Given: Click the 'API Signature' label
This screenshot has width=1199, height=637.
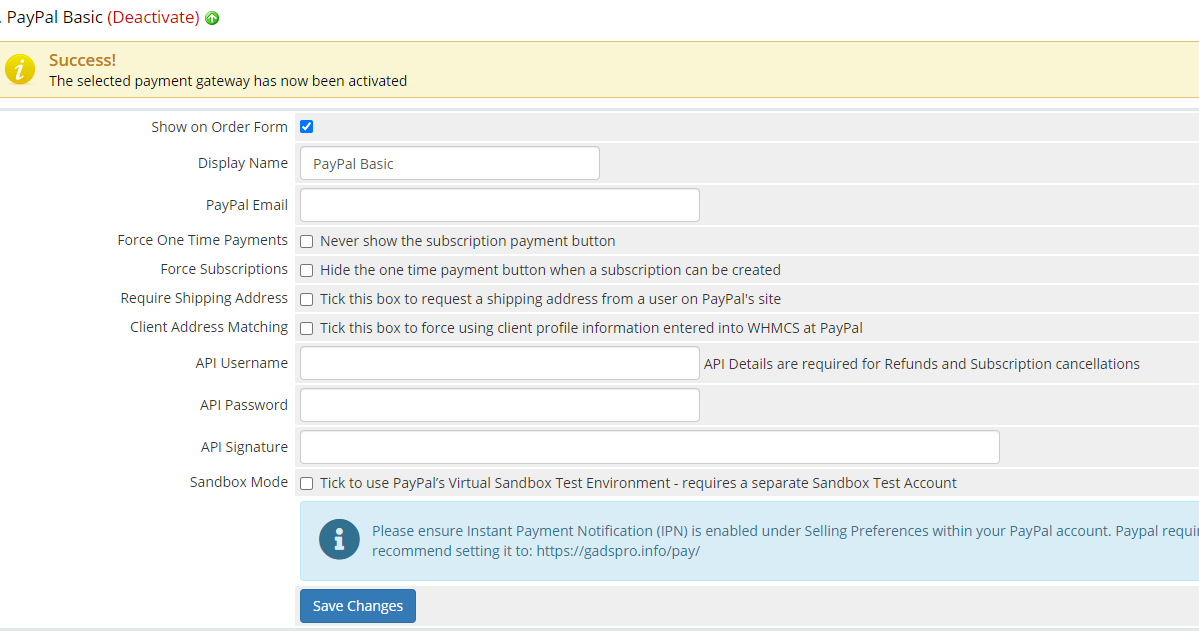Looking at the screenshot, I should (244, 447).
